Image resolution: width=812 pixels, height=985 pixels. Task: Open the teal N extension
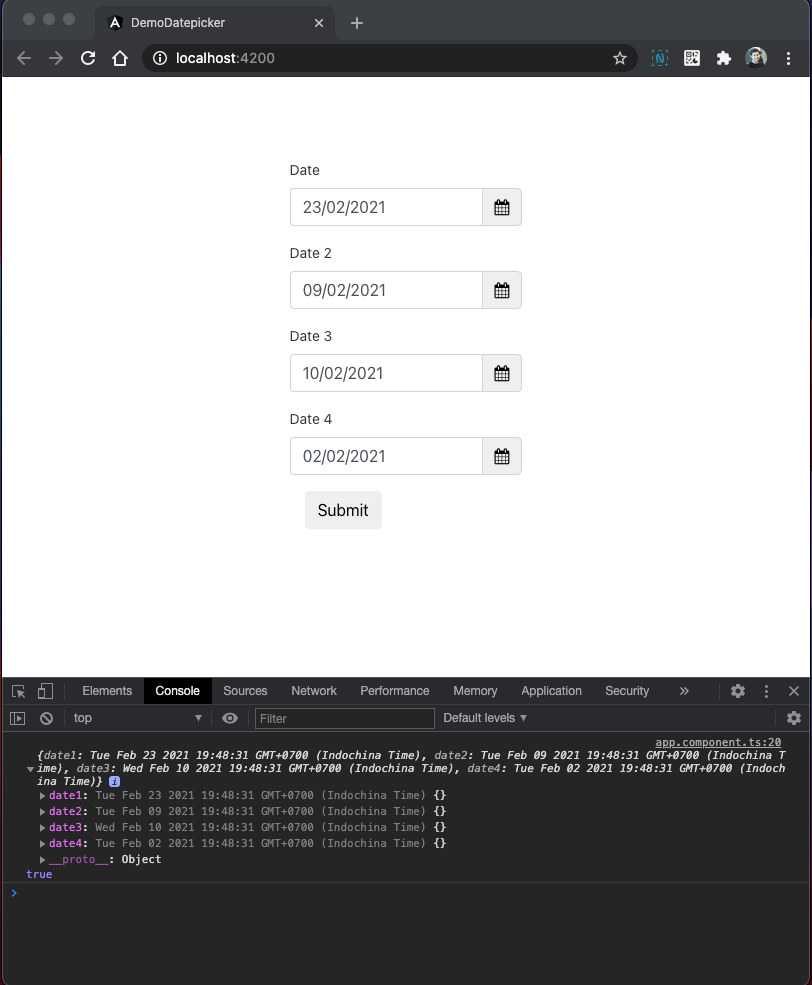pos(660,58)
